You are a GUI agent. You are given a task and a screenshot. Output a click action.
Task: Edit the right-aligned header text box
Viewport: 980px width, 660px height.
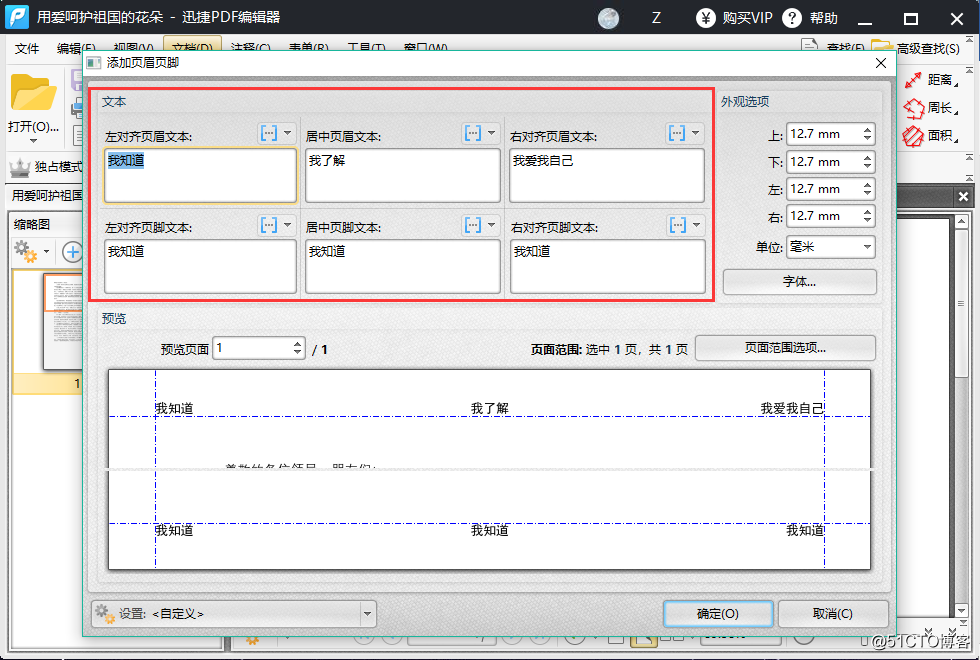tap(607, 175)
